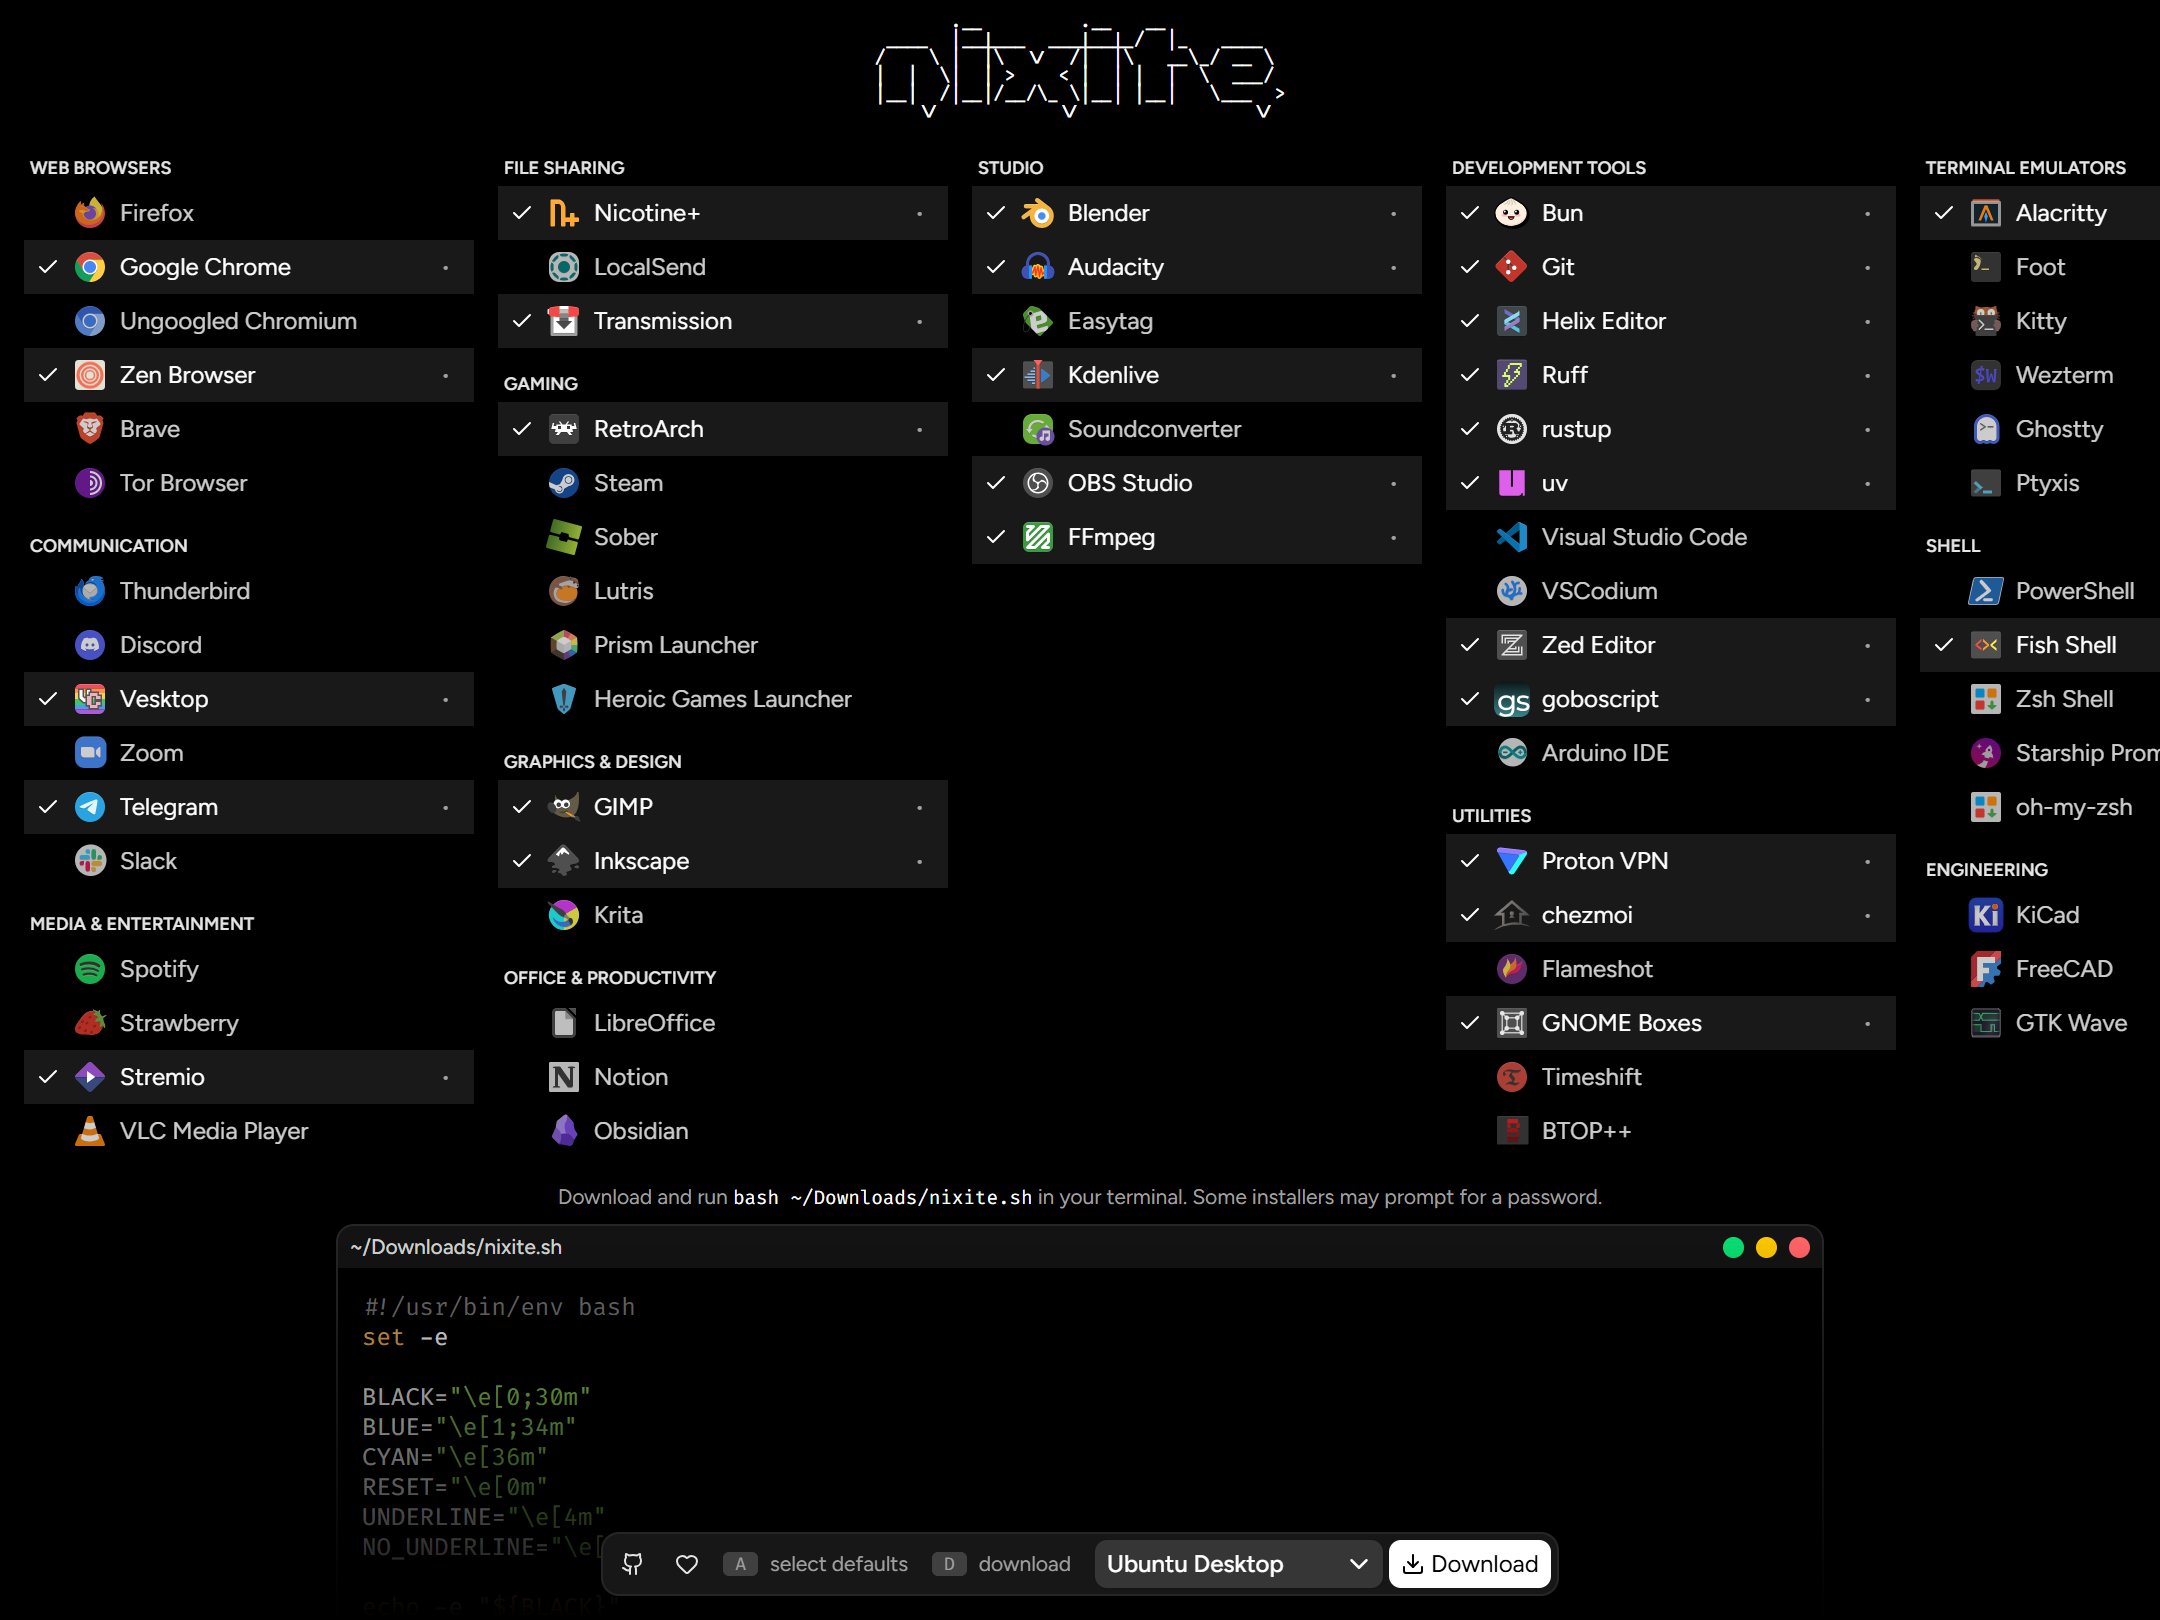Open options dot for GIMP row

tap(920, 807)
